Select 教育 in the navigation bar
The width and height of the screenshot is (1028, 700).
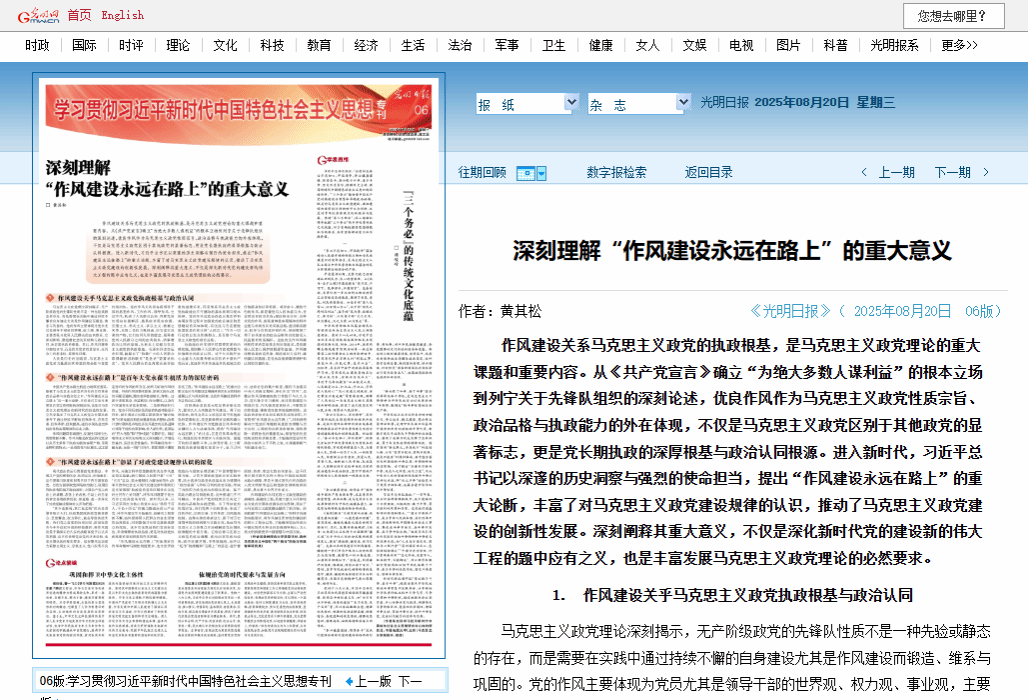coord(319,45)
